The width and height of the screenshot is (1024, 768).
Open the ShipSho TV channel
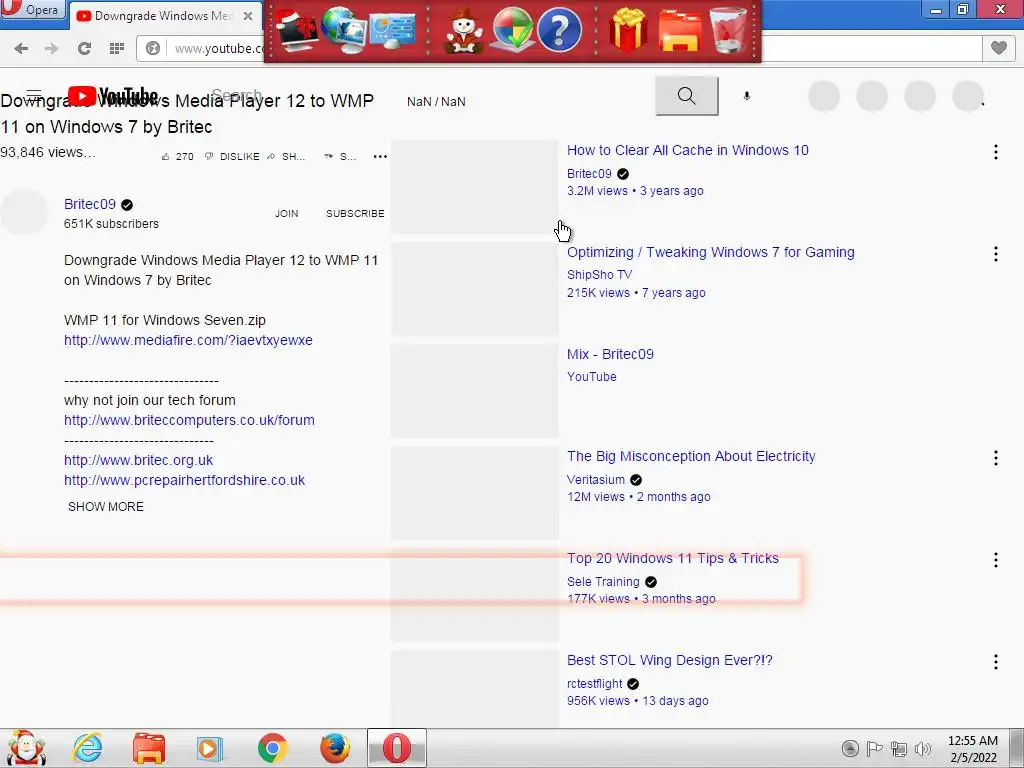pos(600,275)
